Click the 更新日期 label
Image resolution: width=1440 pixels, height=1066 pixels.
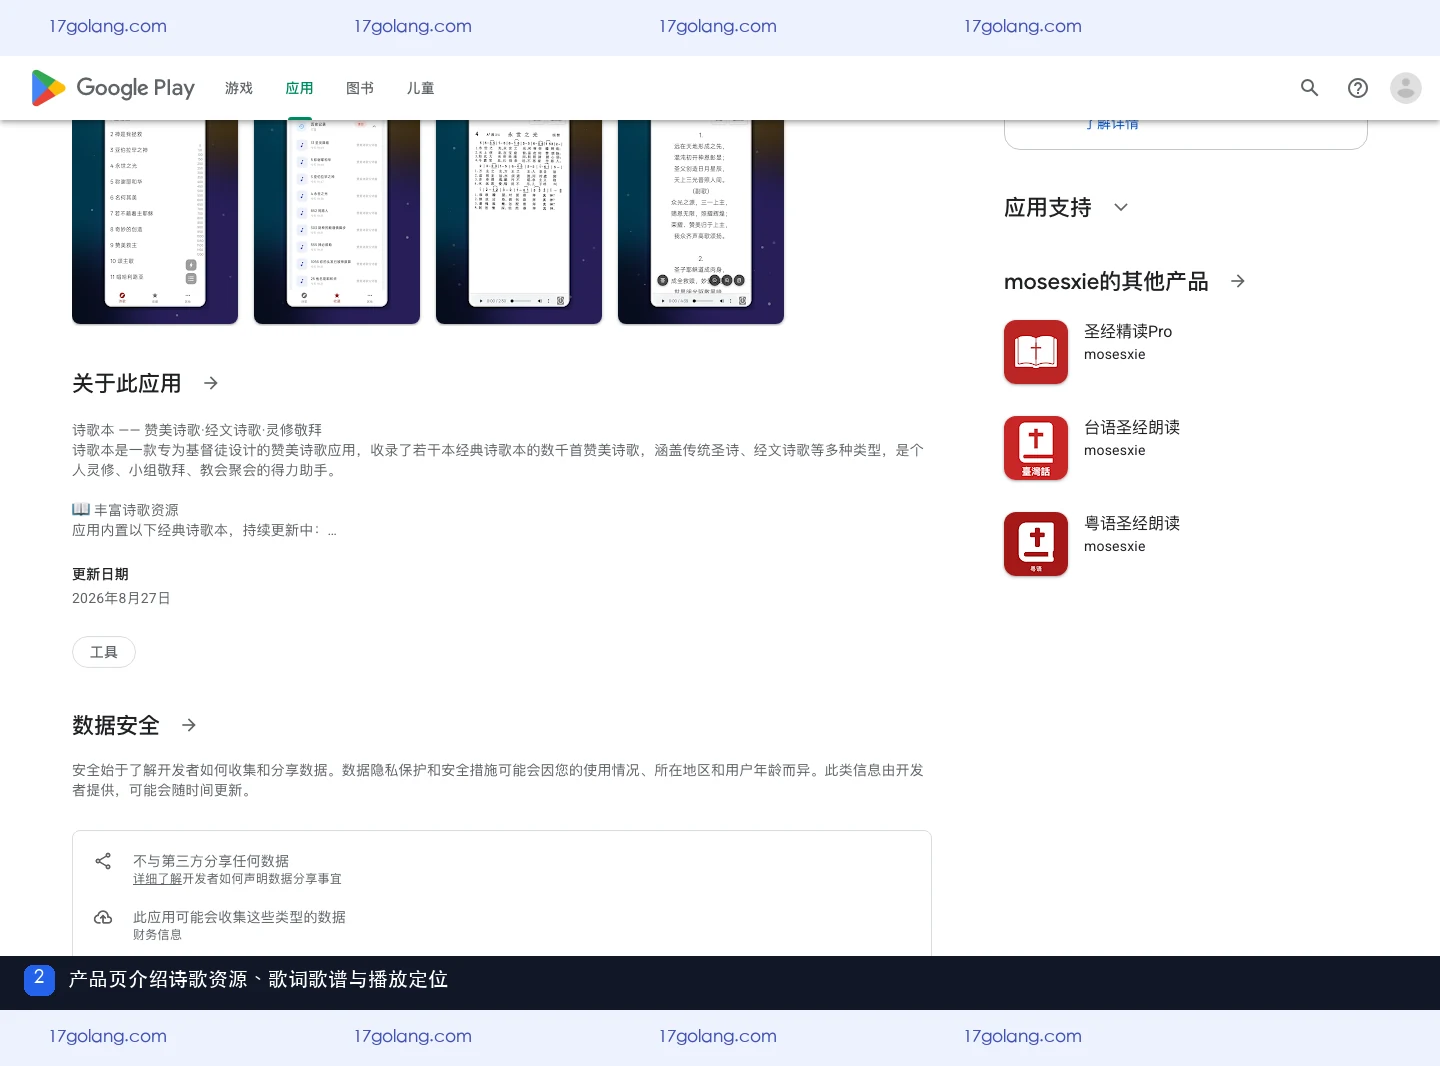tap(100, 574)
